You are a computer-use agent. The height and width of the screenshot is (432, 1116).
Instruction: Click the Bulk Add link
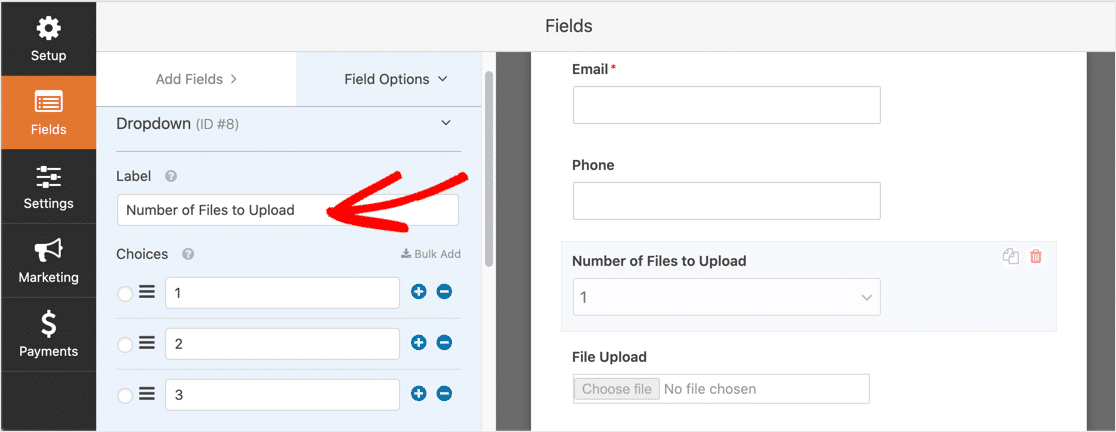(x=431, y=254)
